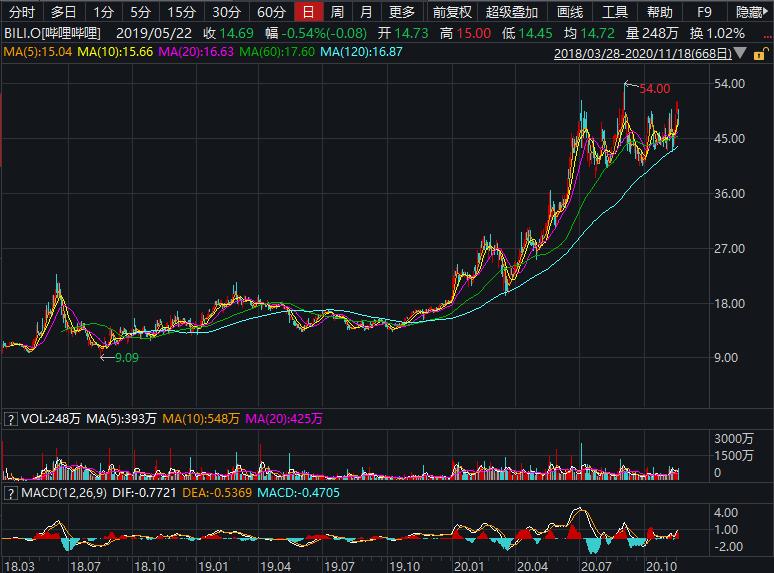This screenshot has width=774, height=573.
Task: Choose the 60分 period tab
Action: coord(270,12)
